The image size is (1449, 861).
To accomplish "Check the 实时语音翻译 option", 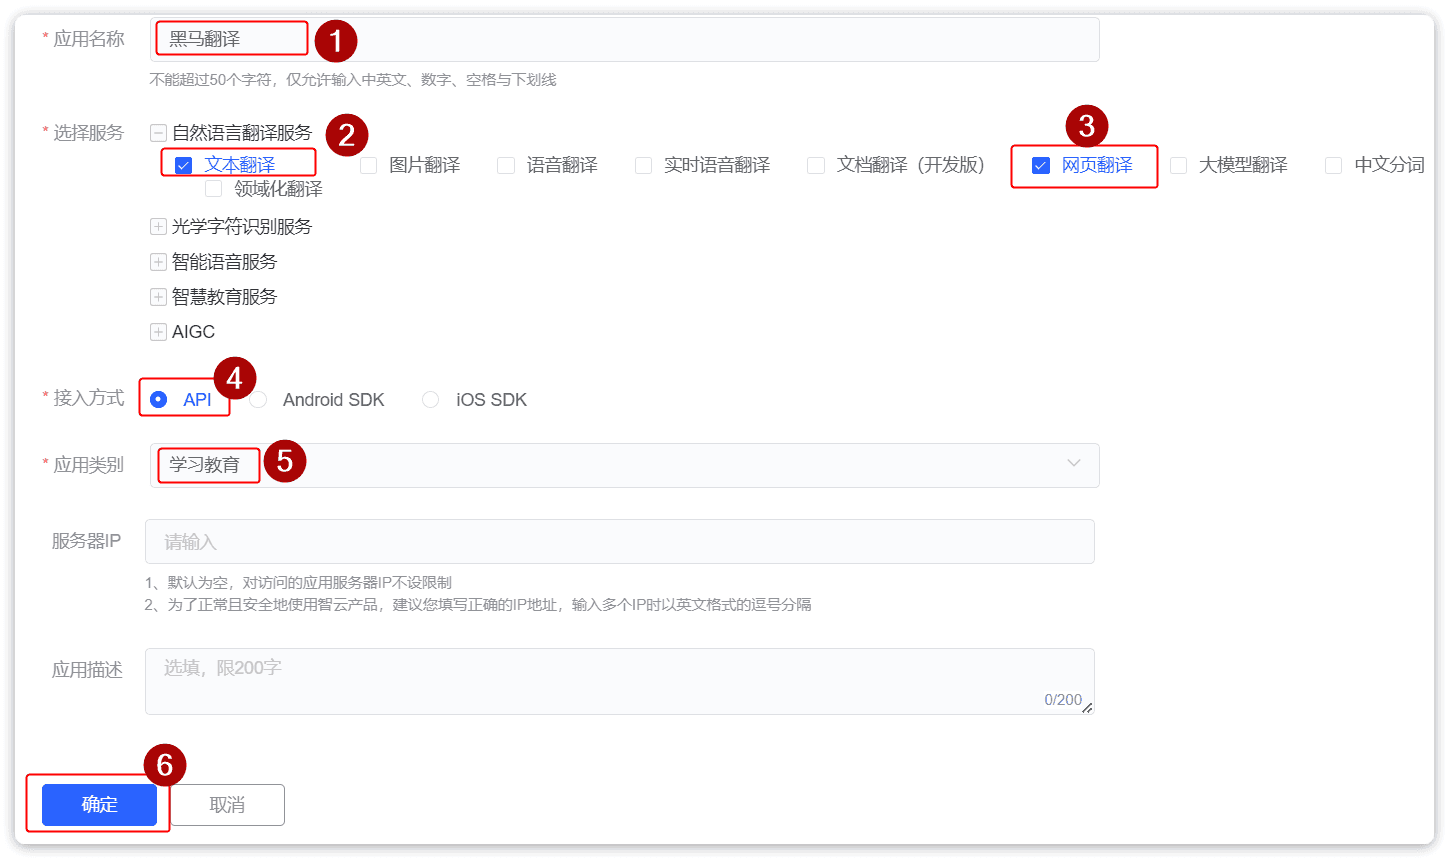I will click(x=644, y=166).
